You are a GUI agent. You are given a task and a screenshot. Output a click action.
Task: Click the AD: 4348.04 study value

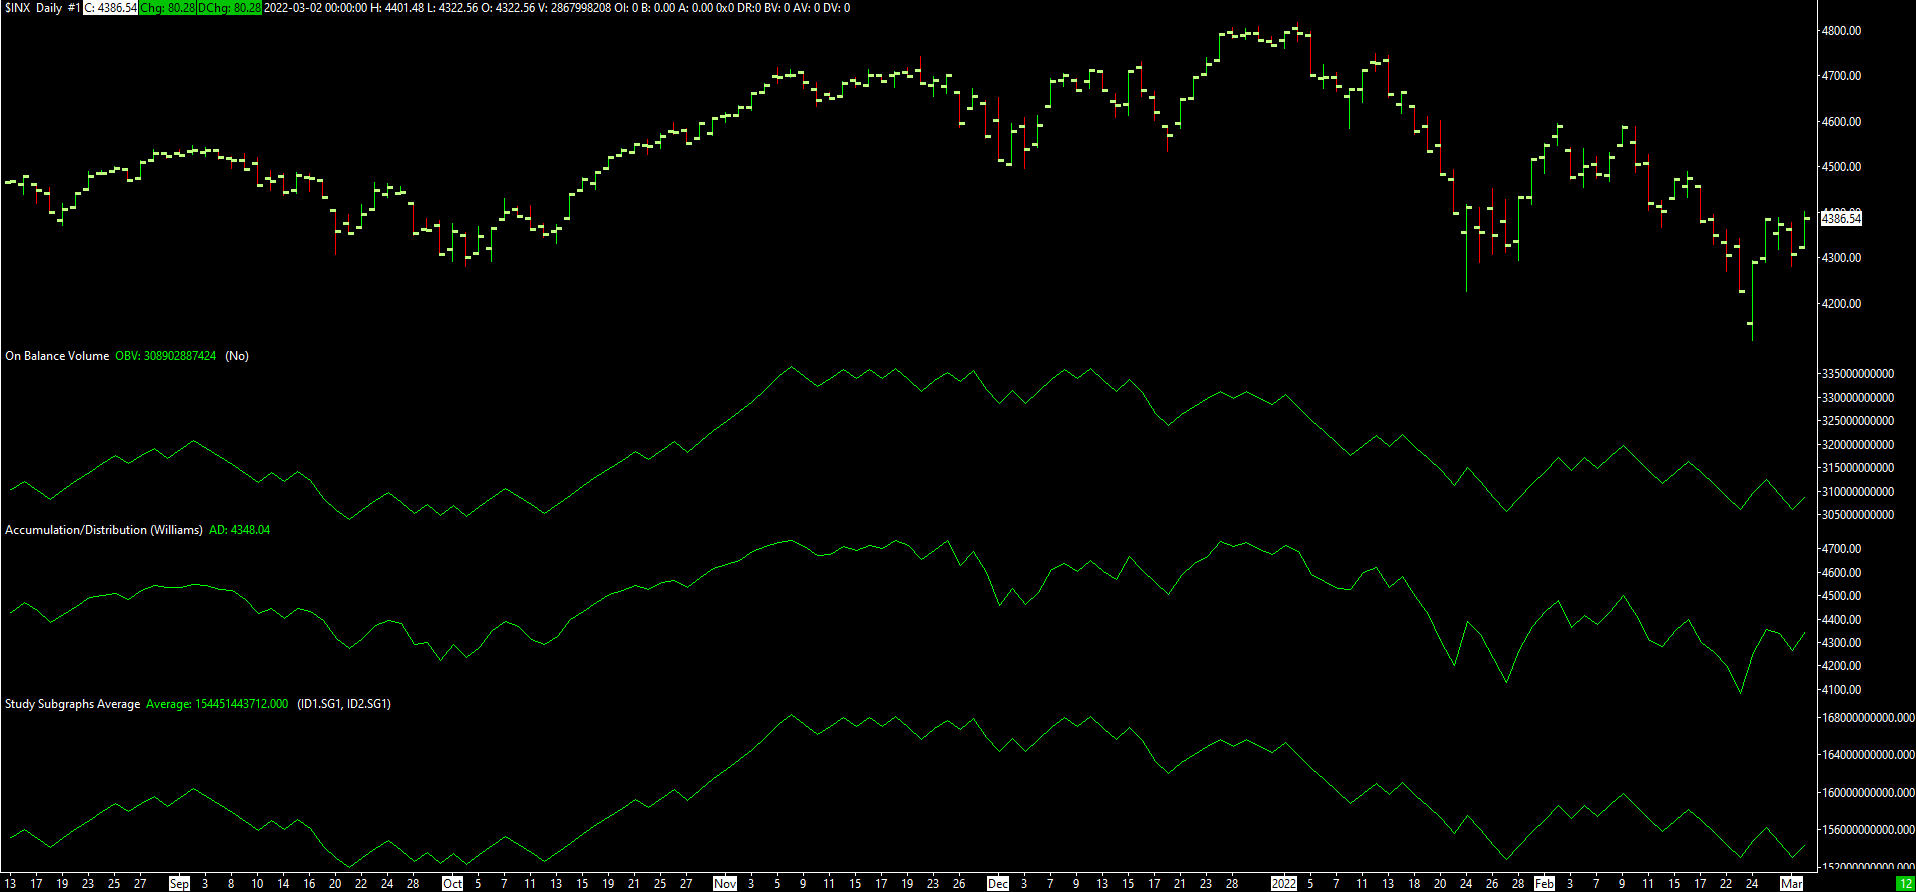[239, 530]
